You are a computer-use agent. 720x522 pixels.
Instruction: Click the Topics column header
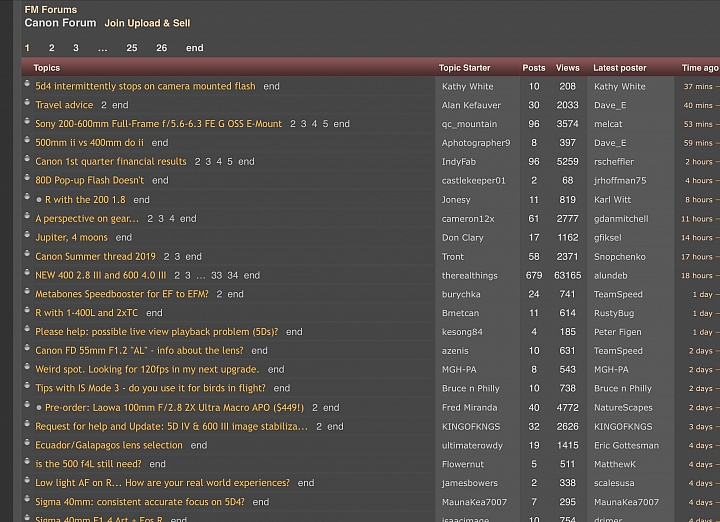tap(46, 68)
